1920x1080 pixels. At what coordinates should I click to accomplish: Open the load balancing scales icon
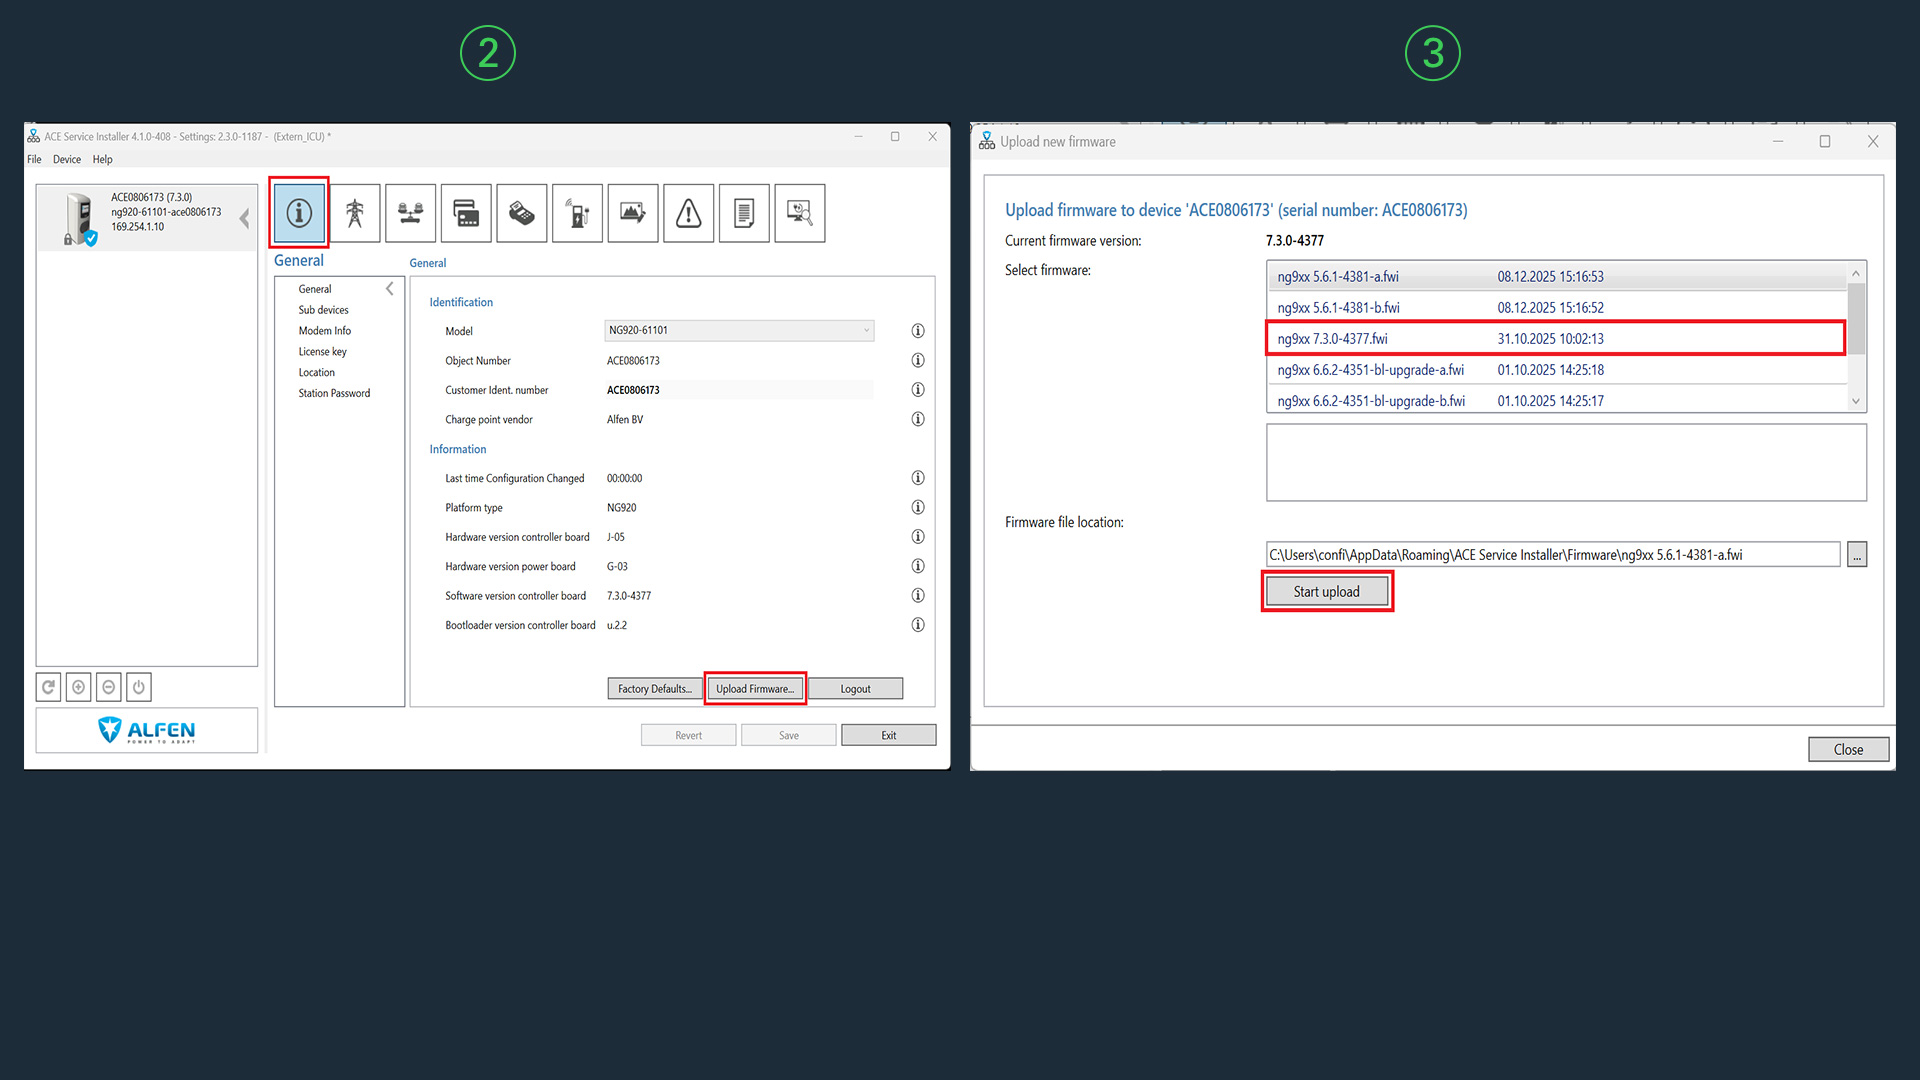point(411,213)
